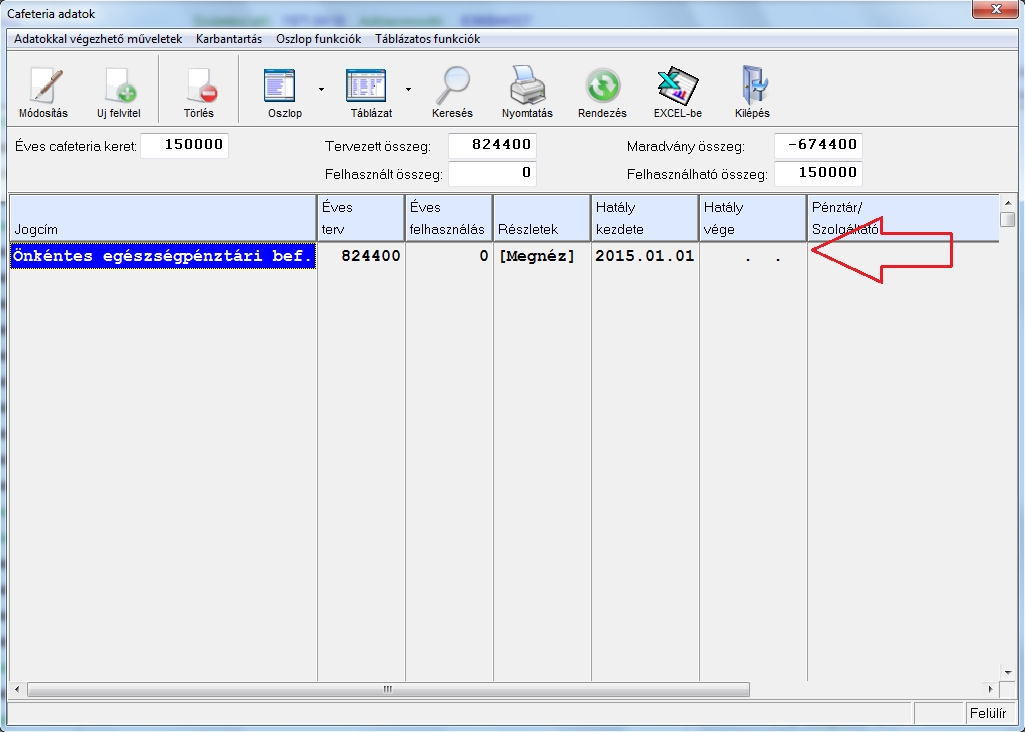The height and width of the screenshot is (732, 1025).
Task: Click the Oszlop column toolbar icon
Action: 285,87
